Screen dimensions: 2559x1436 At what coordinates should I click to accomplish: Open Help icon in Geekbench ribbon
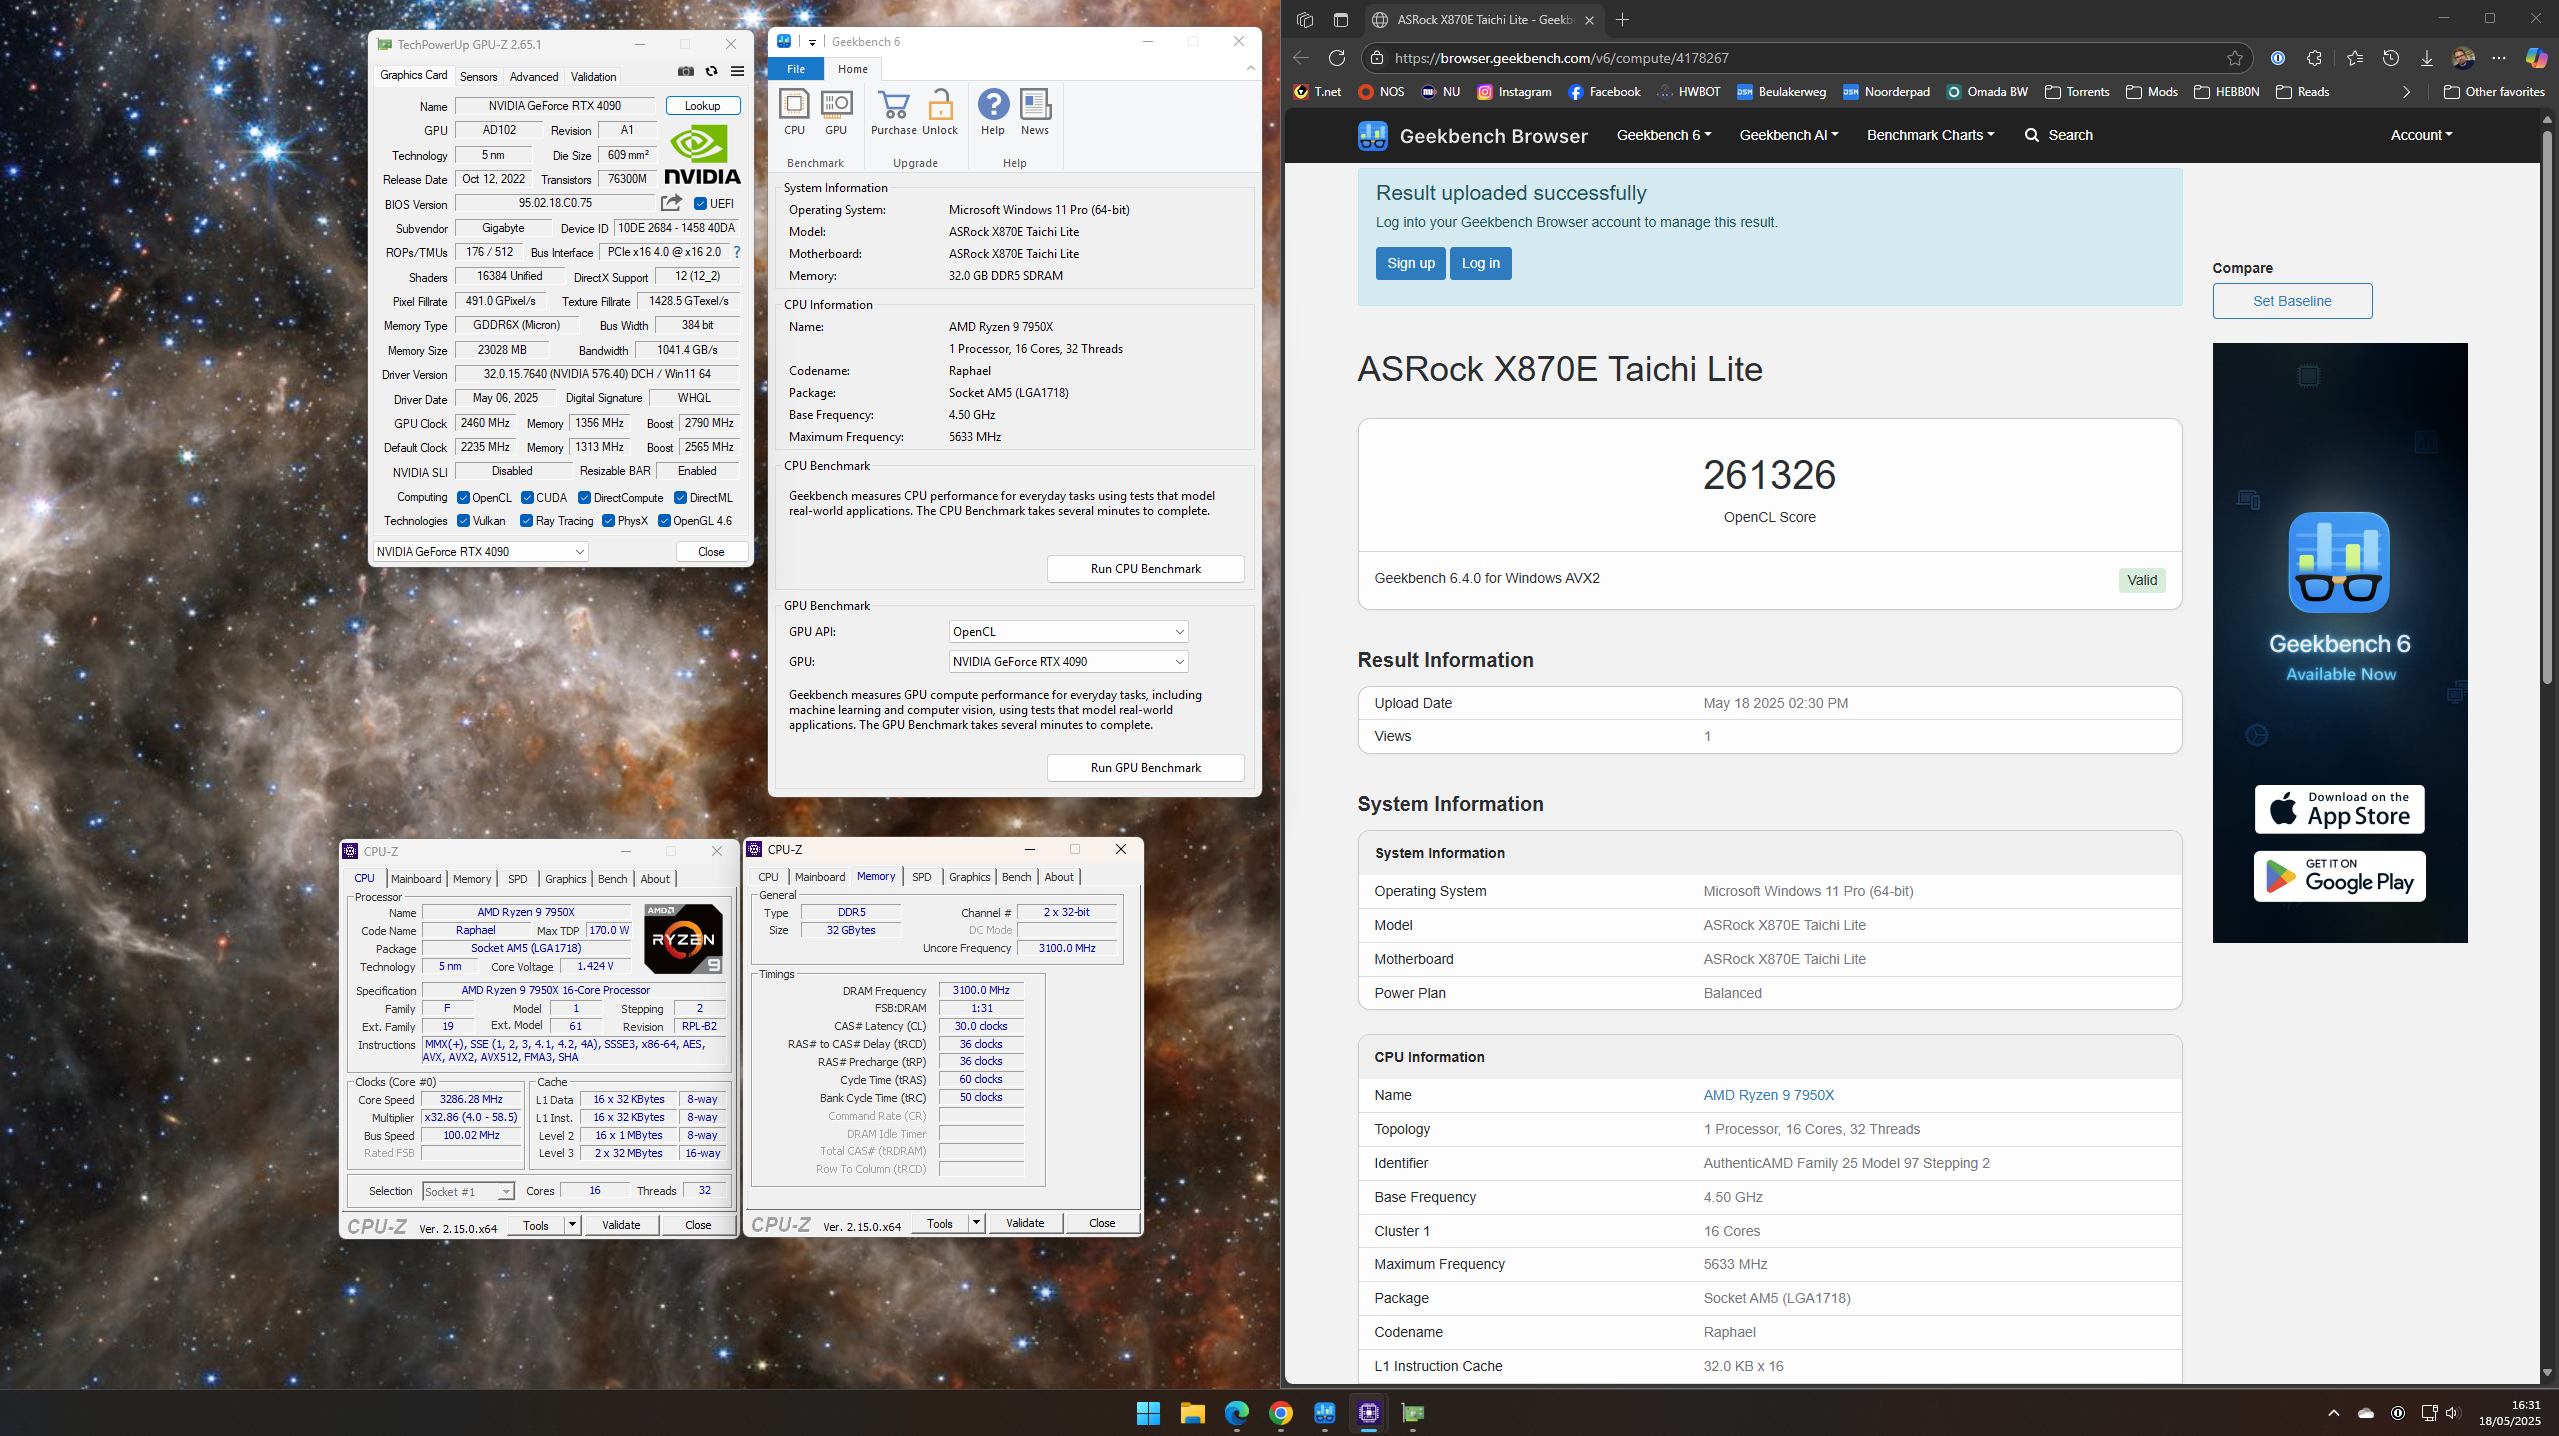pos(993,112)
